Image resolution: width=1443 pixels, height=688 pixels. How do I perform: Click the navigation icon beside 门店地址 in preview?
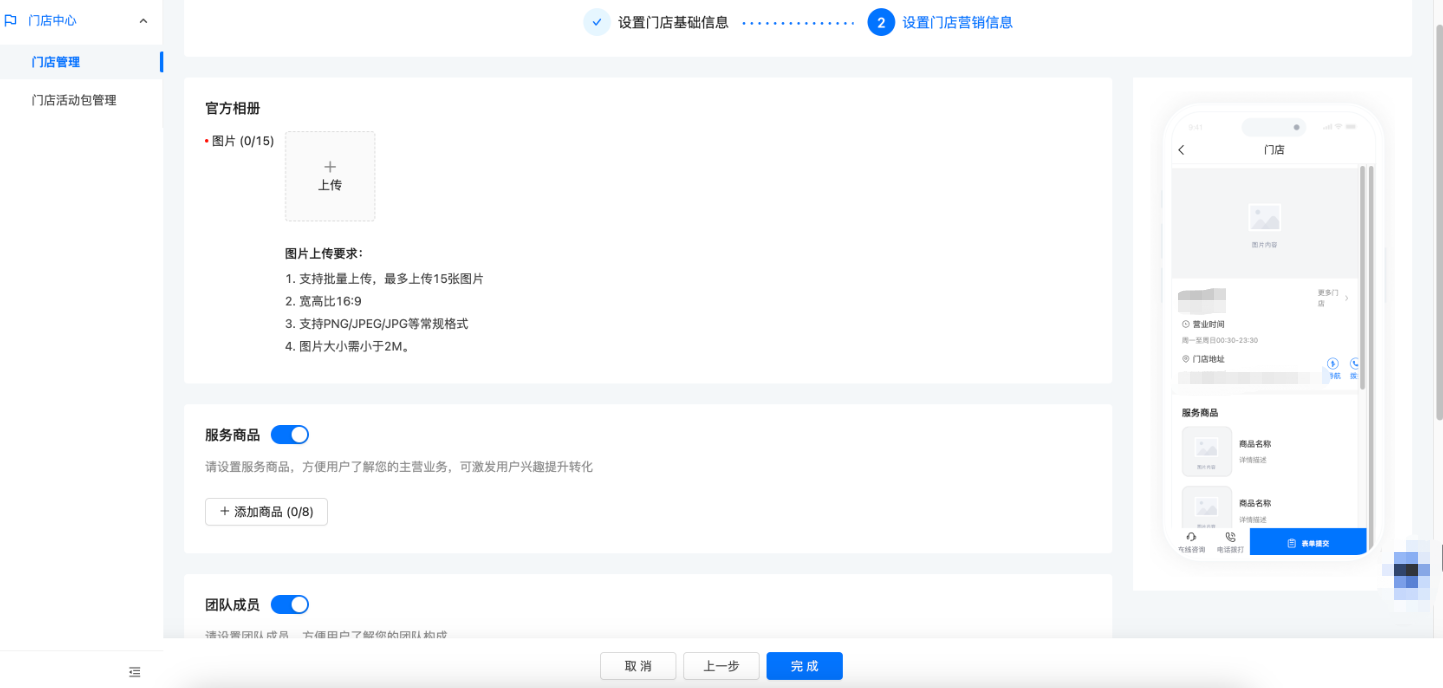(x=1332, y=364)
